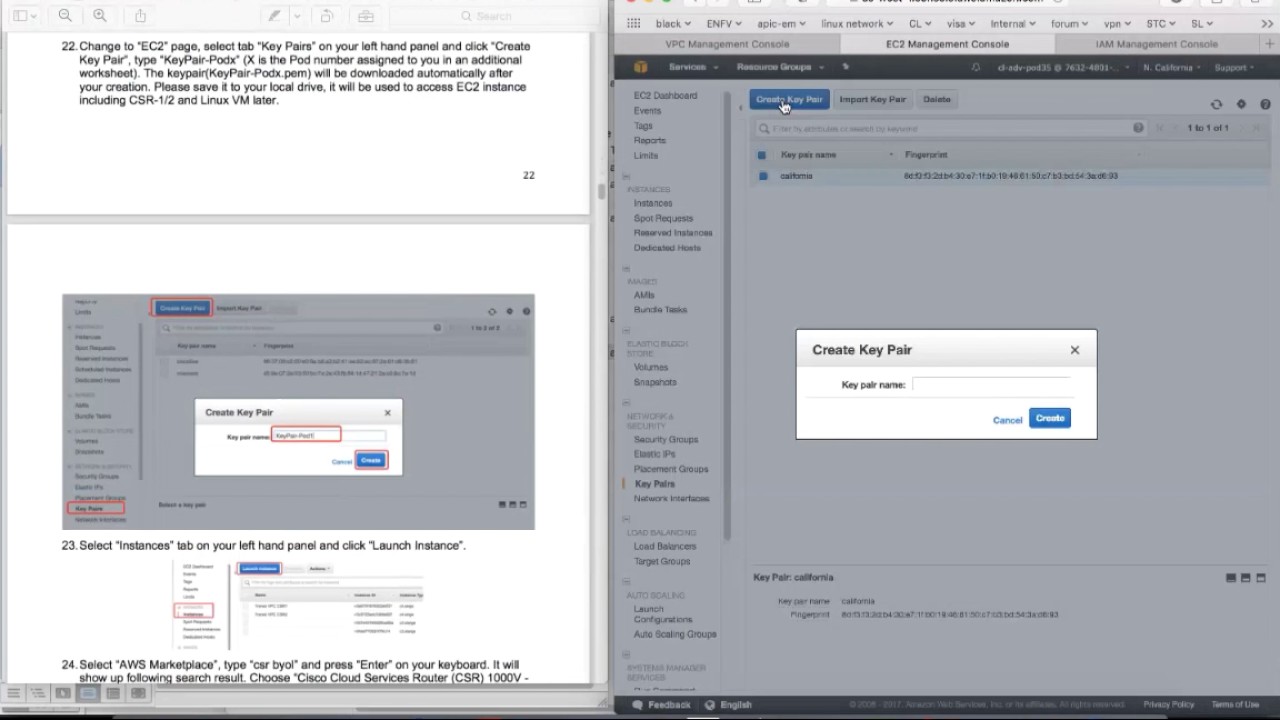Open Events in EC2 sidebar
Screen dimensions: 1280x720
pyautogui.click(x=647, y=111)
